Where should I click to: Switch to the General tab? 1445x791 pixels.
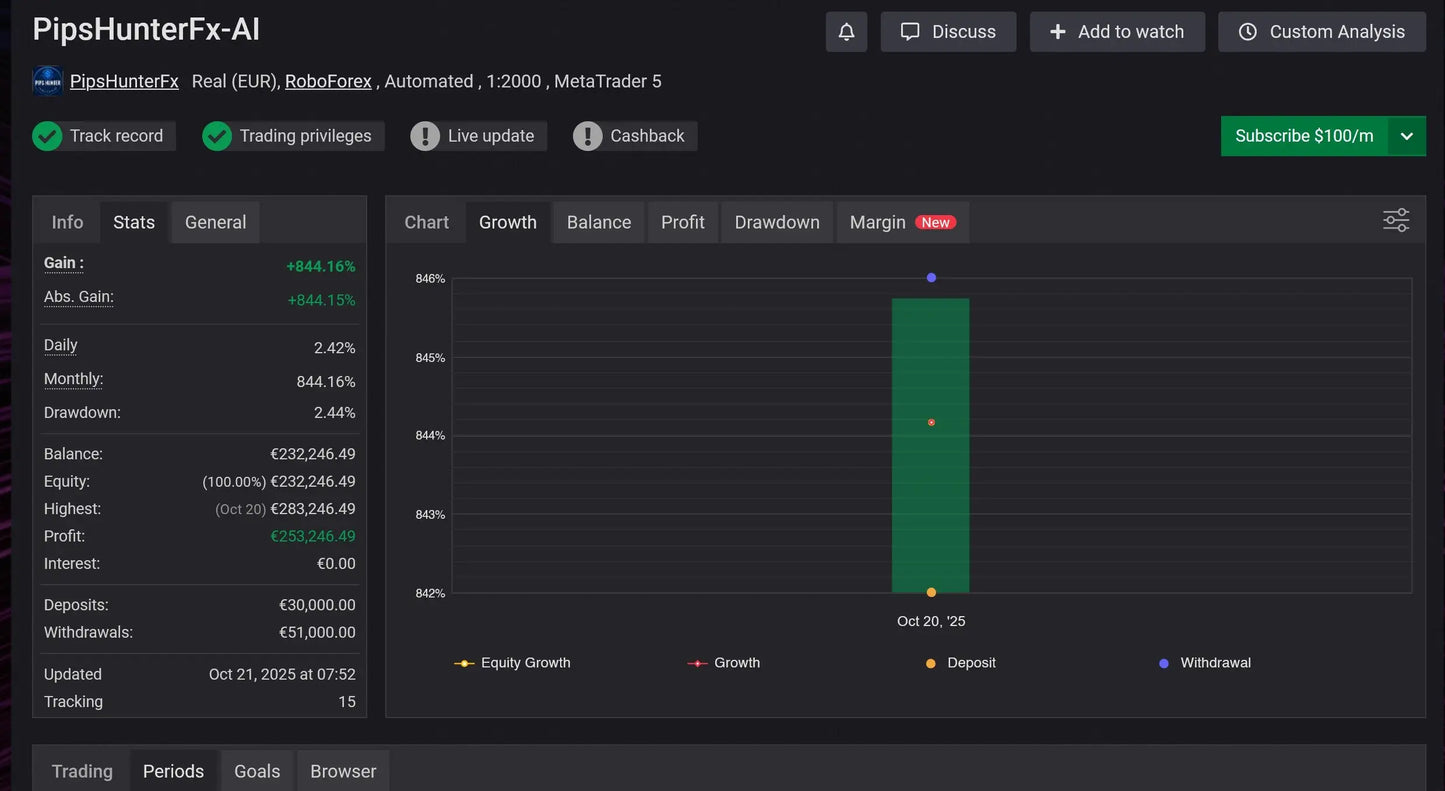(x=215, y=222)
